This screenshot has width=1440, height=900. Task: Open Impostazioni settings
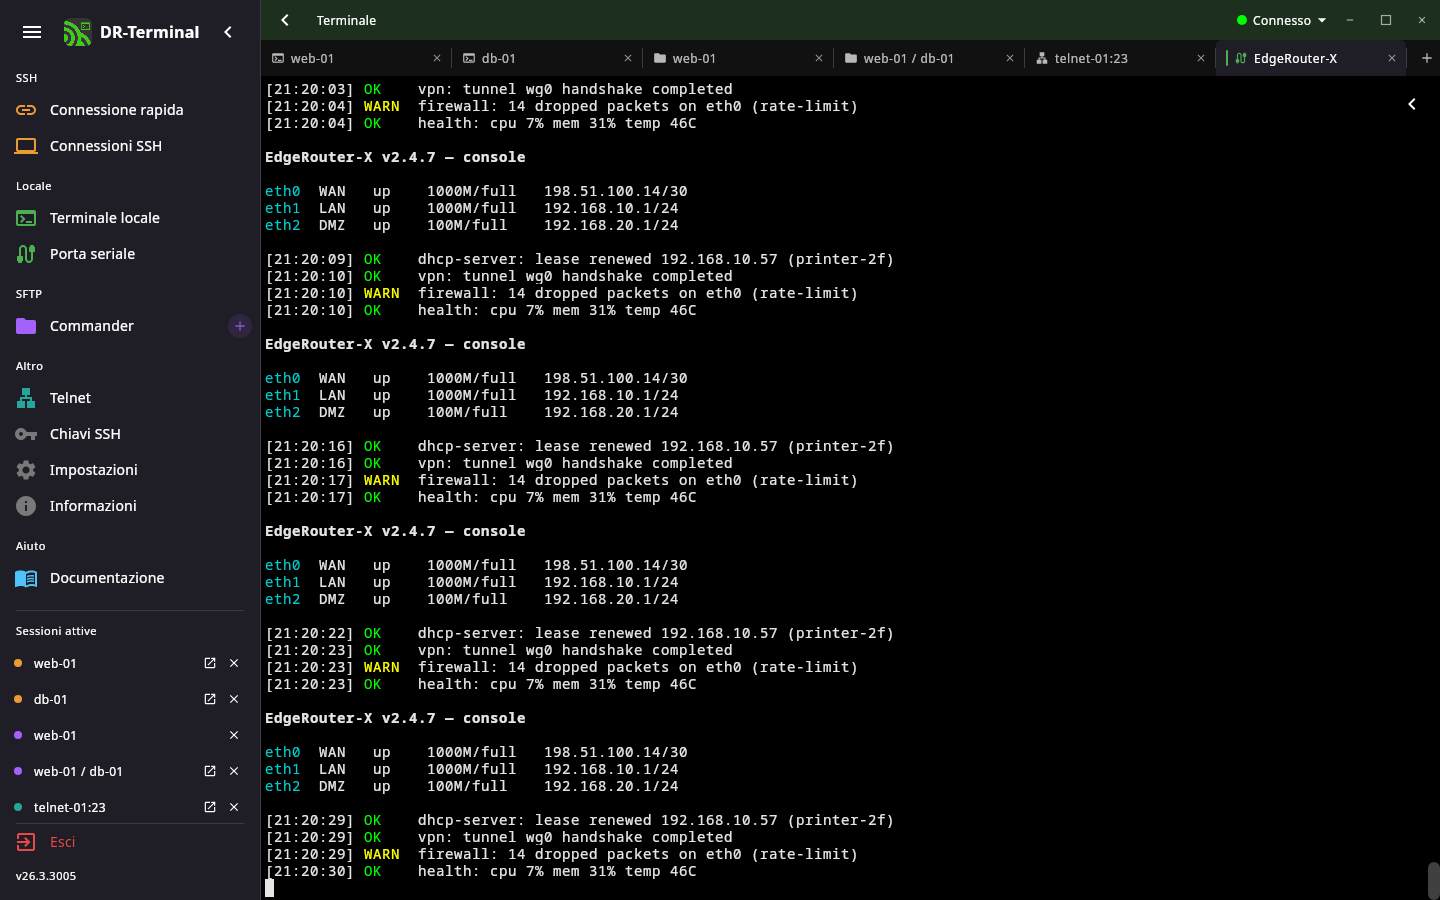click(x=130, y=470)
